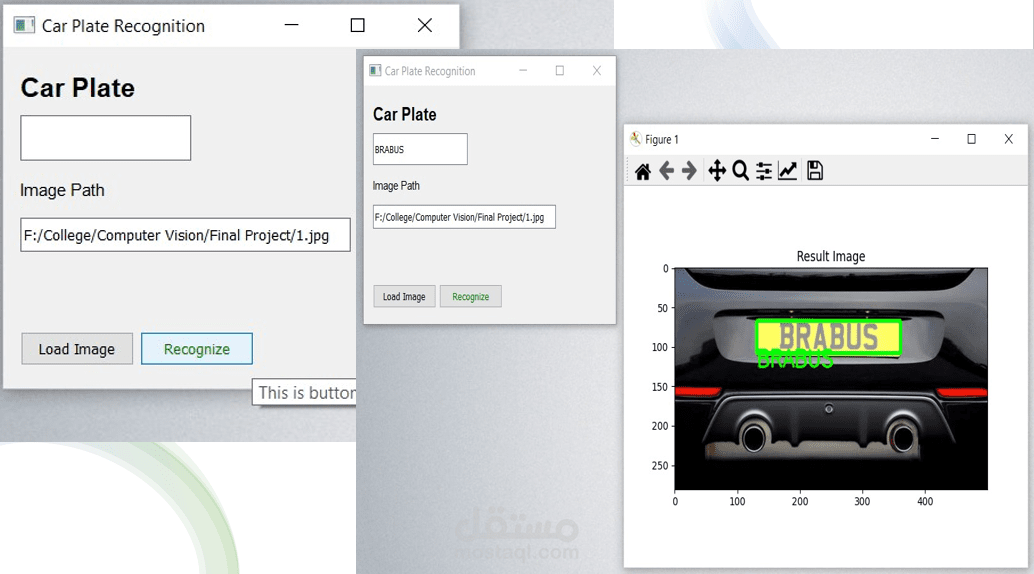Open Edit axis parameters chart icon

pyautogui.click(x=787, y=171)
